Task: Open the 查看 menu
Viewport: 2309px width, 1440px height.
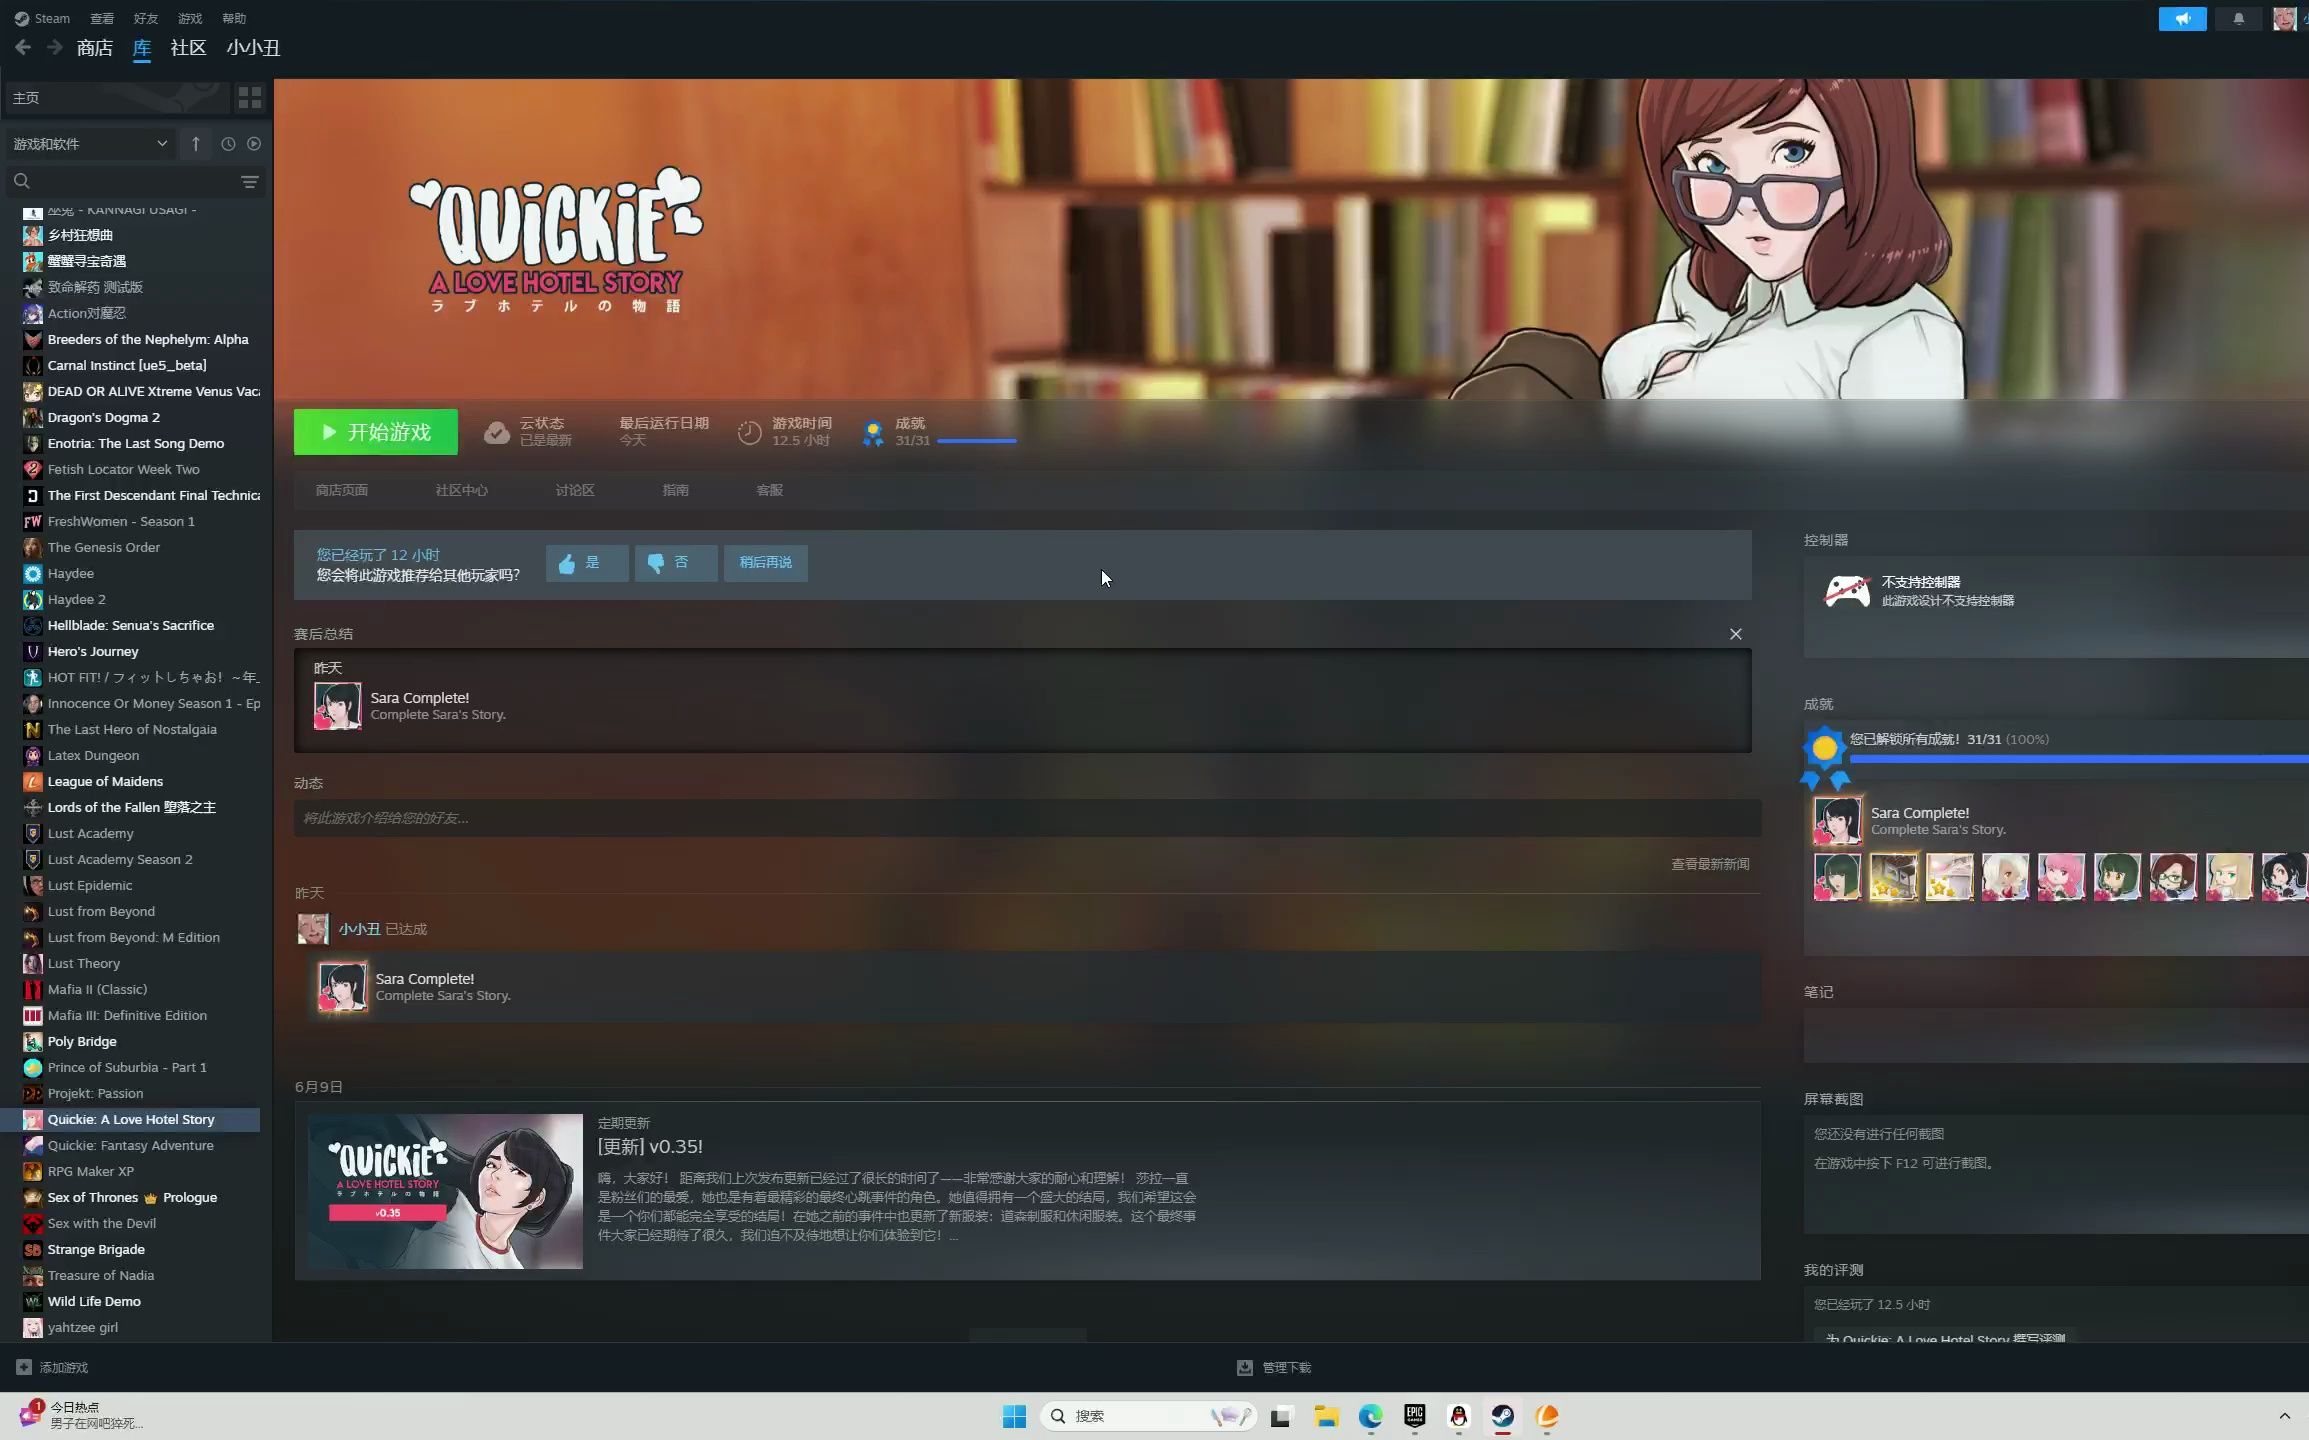Action: [102, 18]
